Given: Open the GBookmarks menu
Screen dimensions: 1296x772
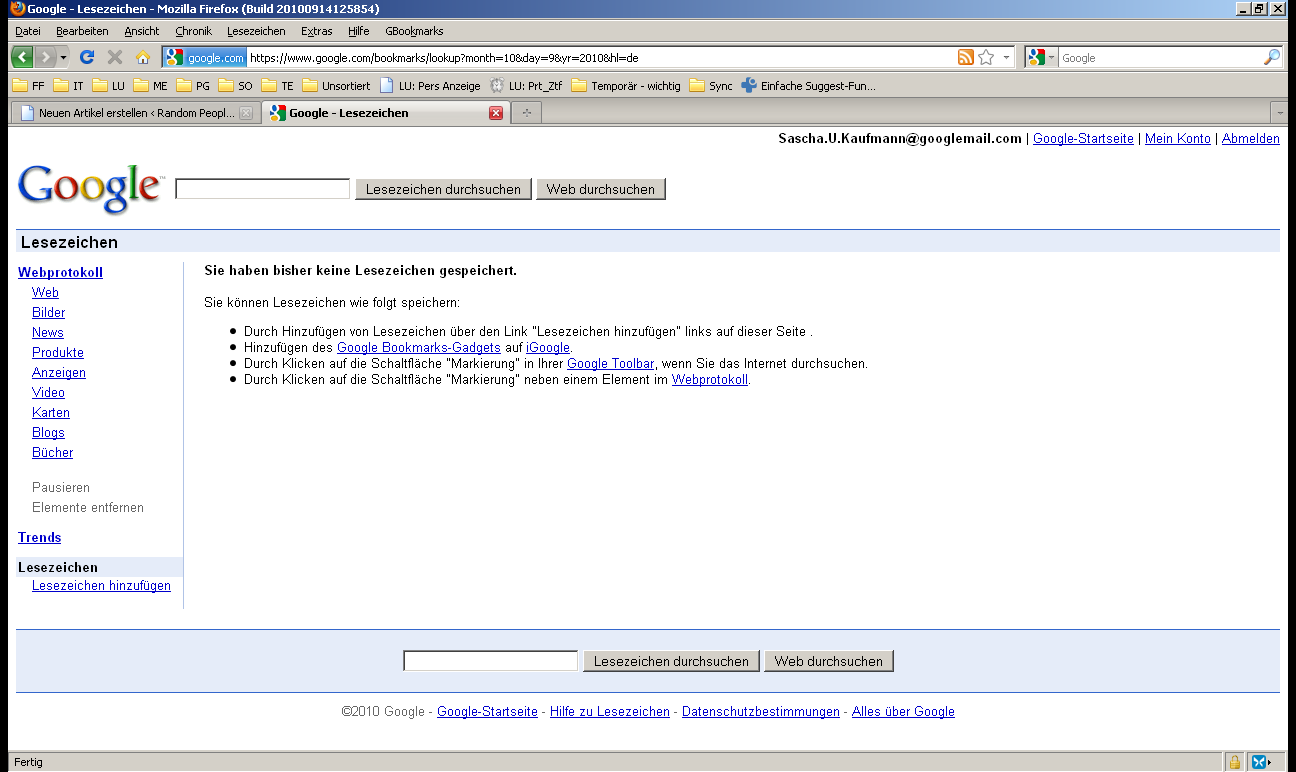Looking at the screenshot, I should [x=414, y=31].
